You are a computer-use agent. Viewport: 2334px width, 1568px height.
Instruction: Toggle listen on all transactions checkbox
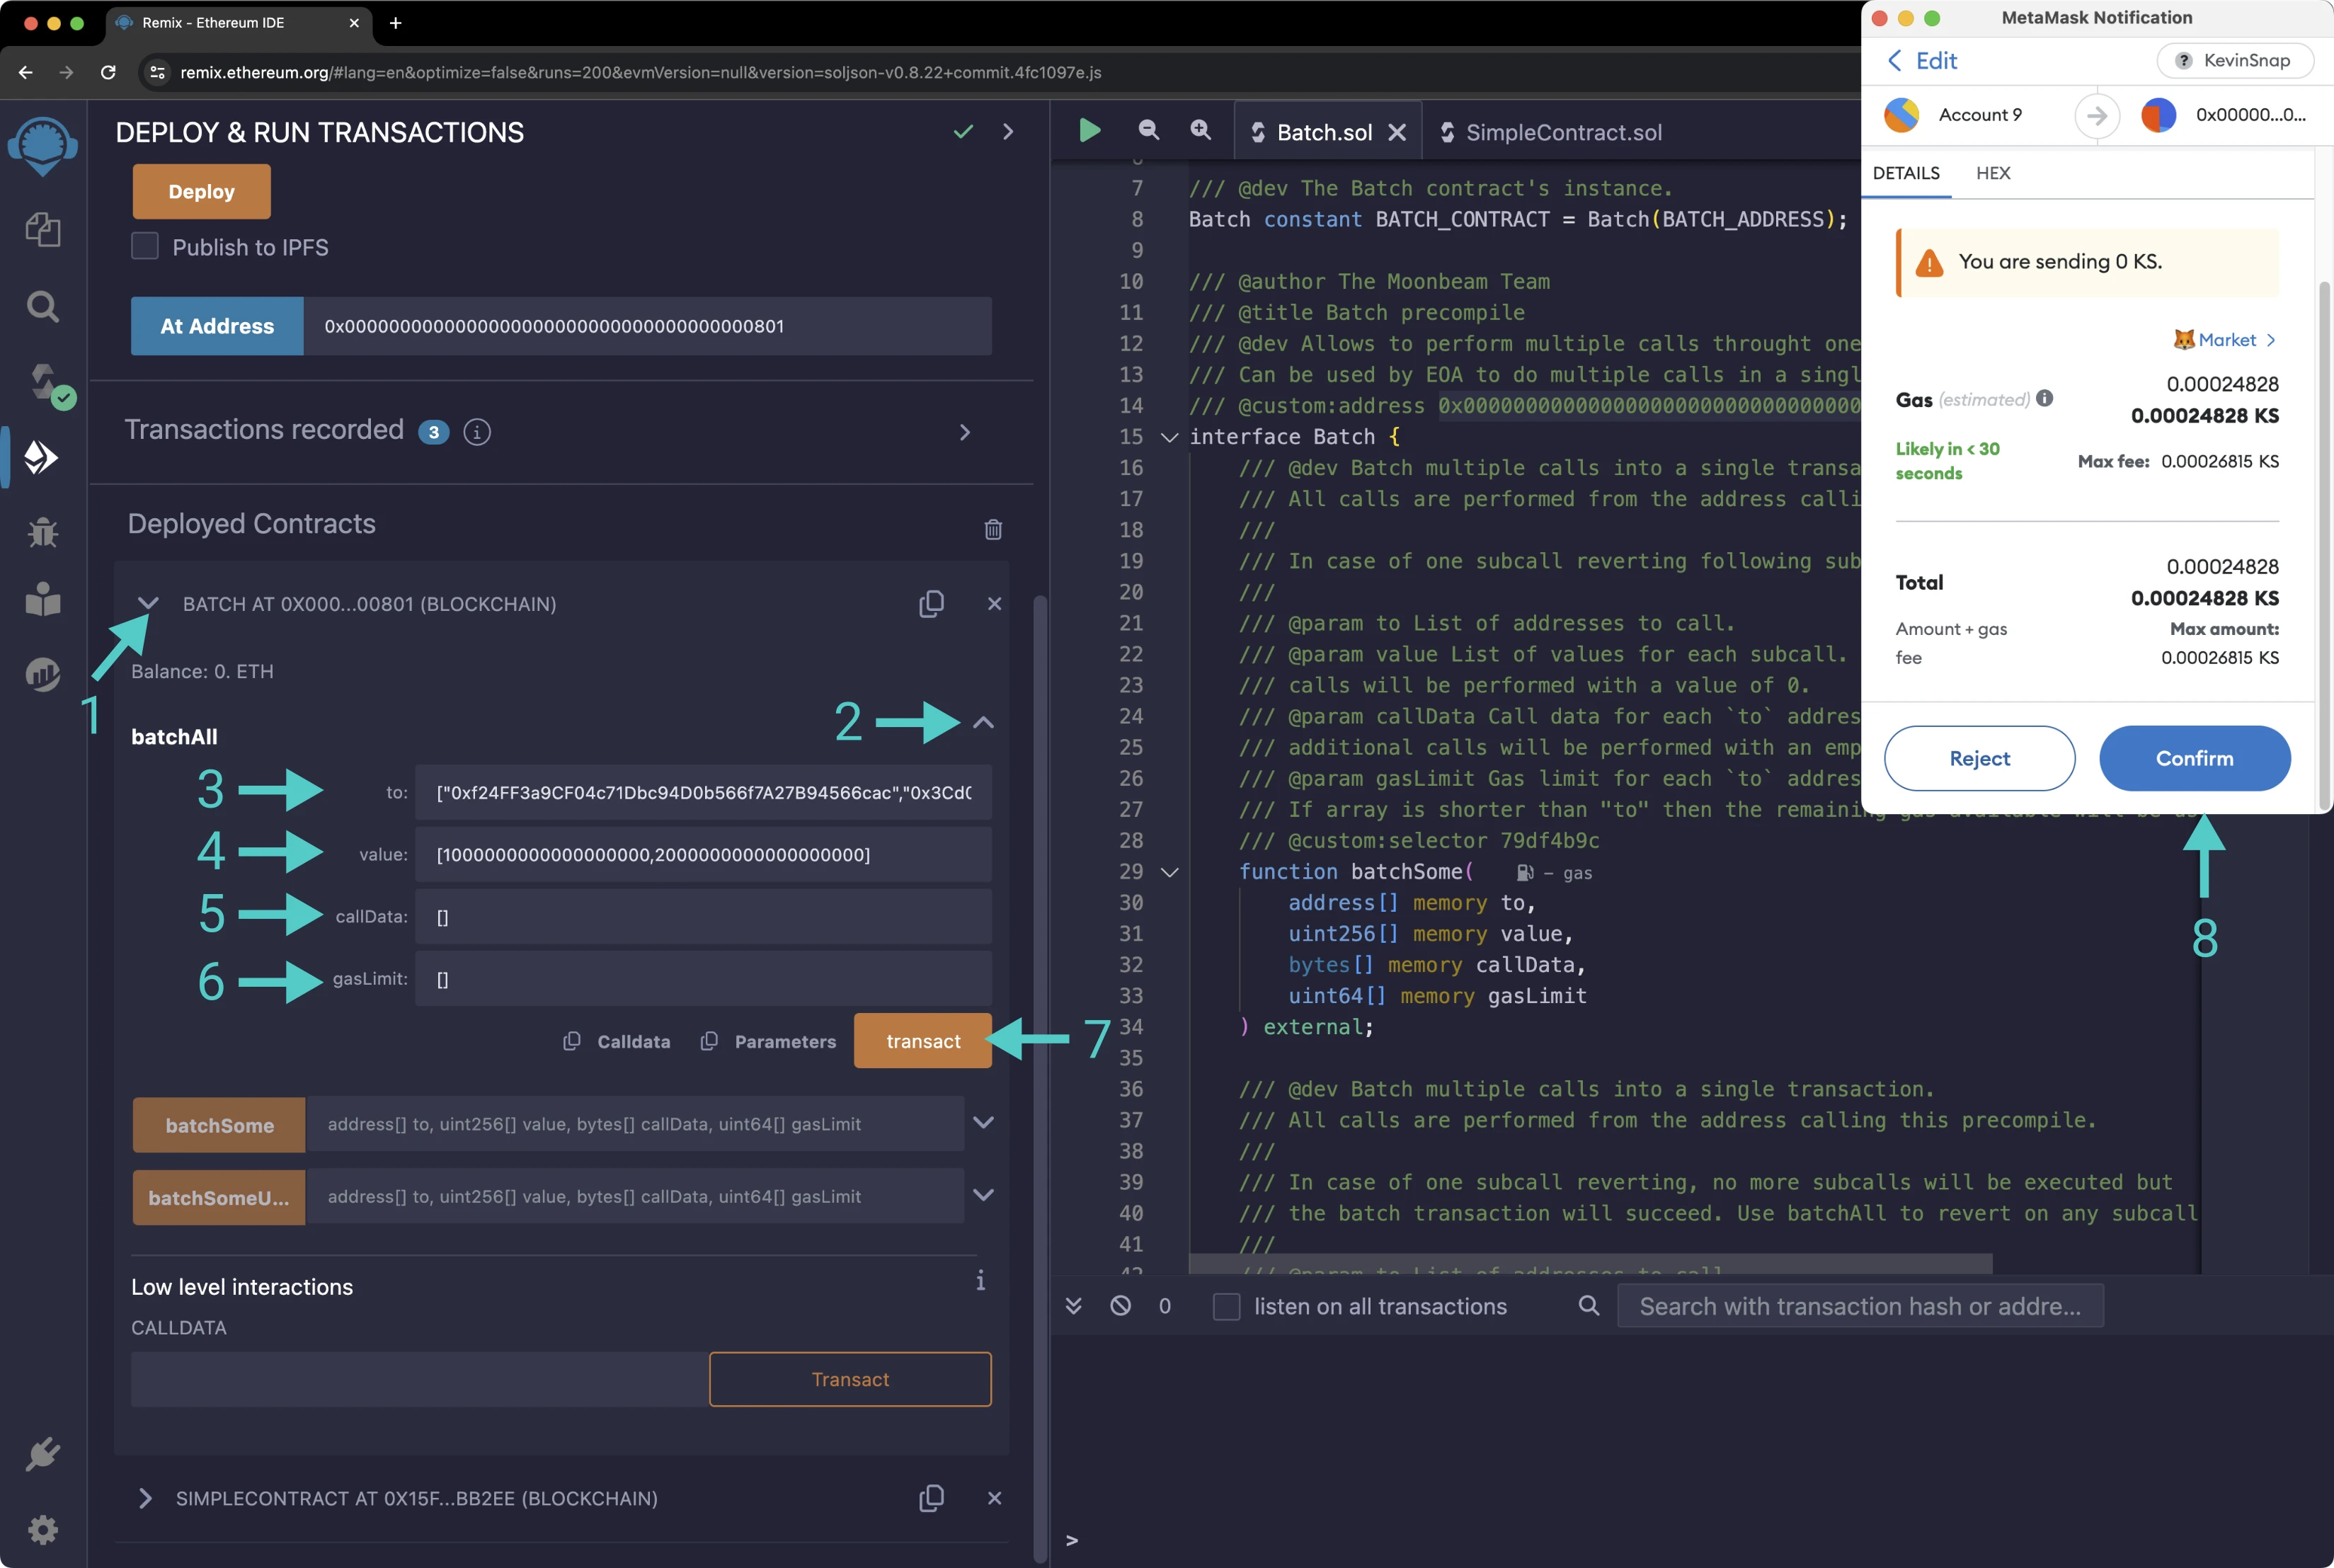[x=1226, y=1306]
